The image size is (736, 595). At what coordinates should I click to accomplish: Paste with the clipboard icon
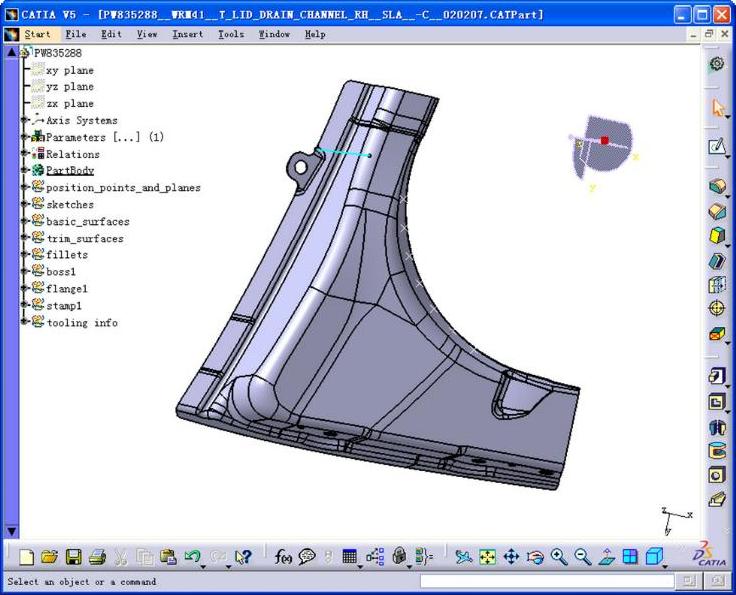click(168, 557)
